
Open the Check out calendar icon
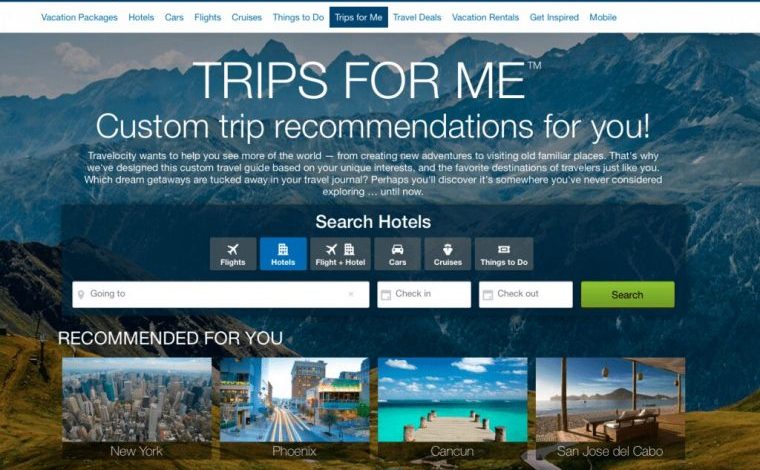(x=488, y=295)
